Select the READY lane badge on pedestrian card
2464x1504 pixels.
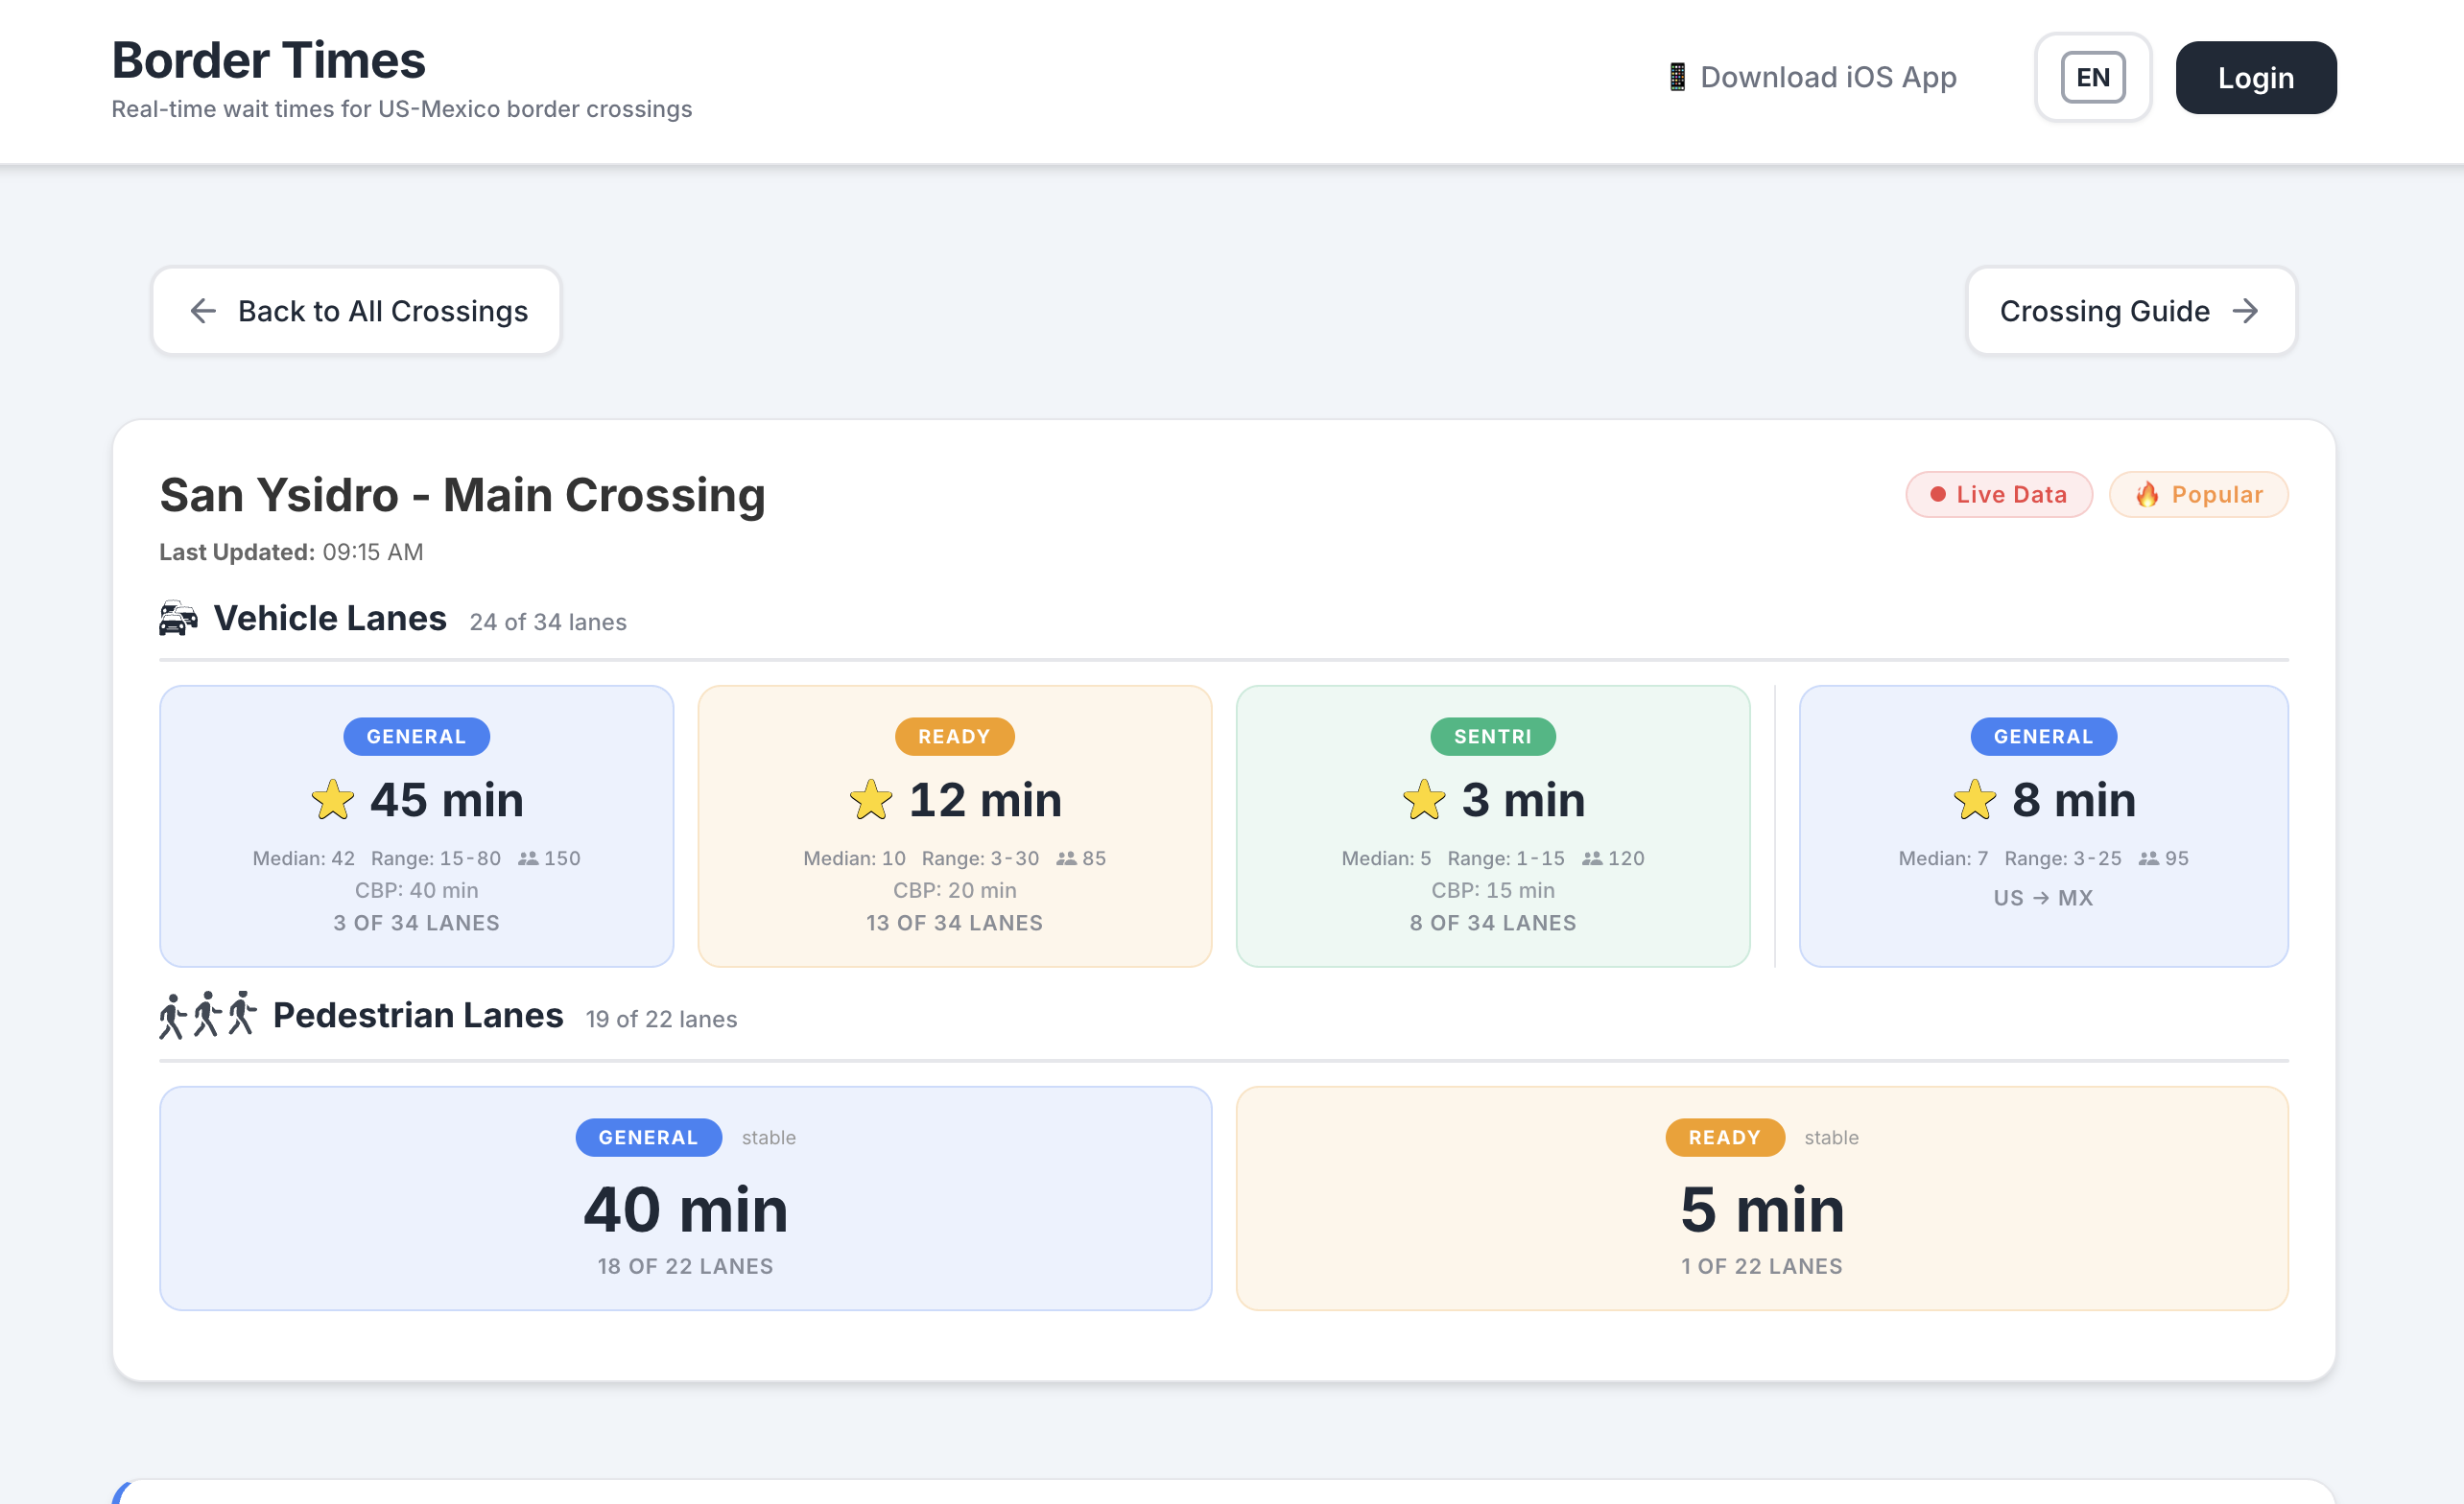(x=1724, y=1137)
